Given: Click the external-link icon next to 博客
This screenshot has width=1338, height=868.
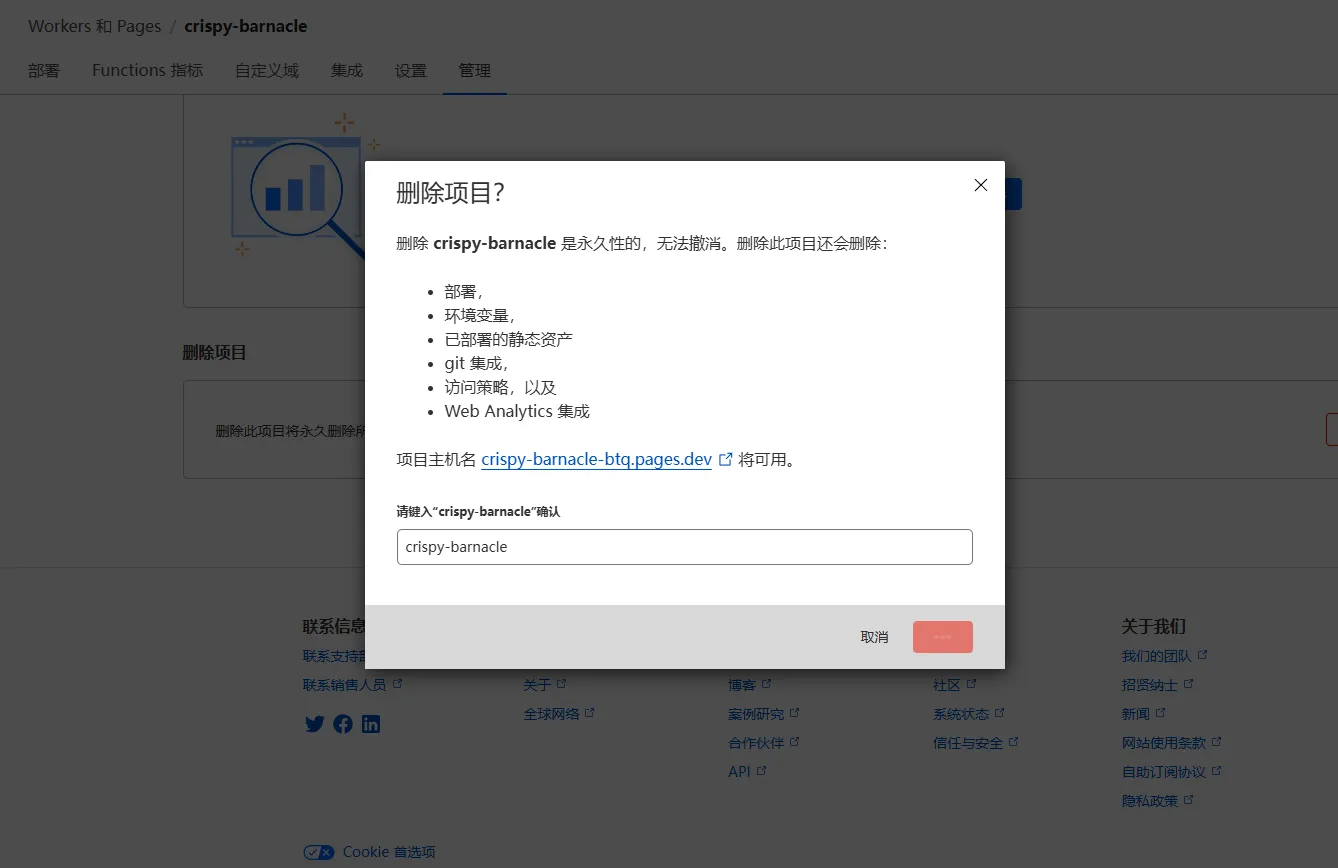Looking at the screenshot, I should point(766,683).
